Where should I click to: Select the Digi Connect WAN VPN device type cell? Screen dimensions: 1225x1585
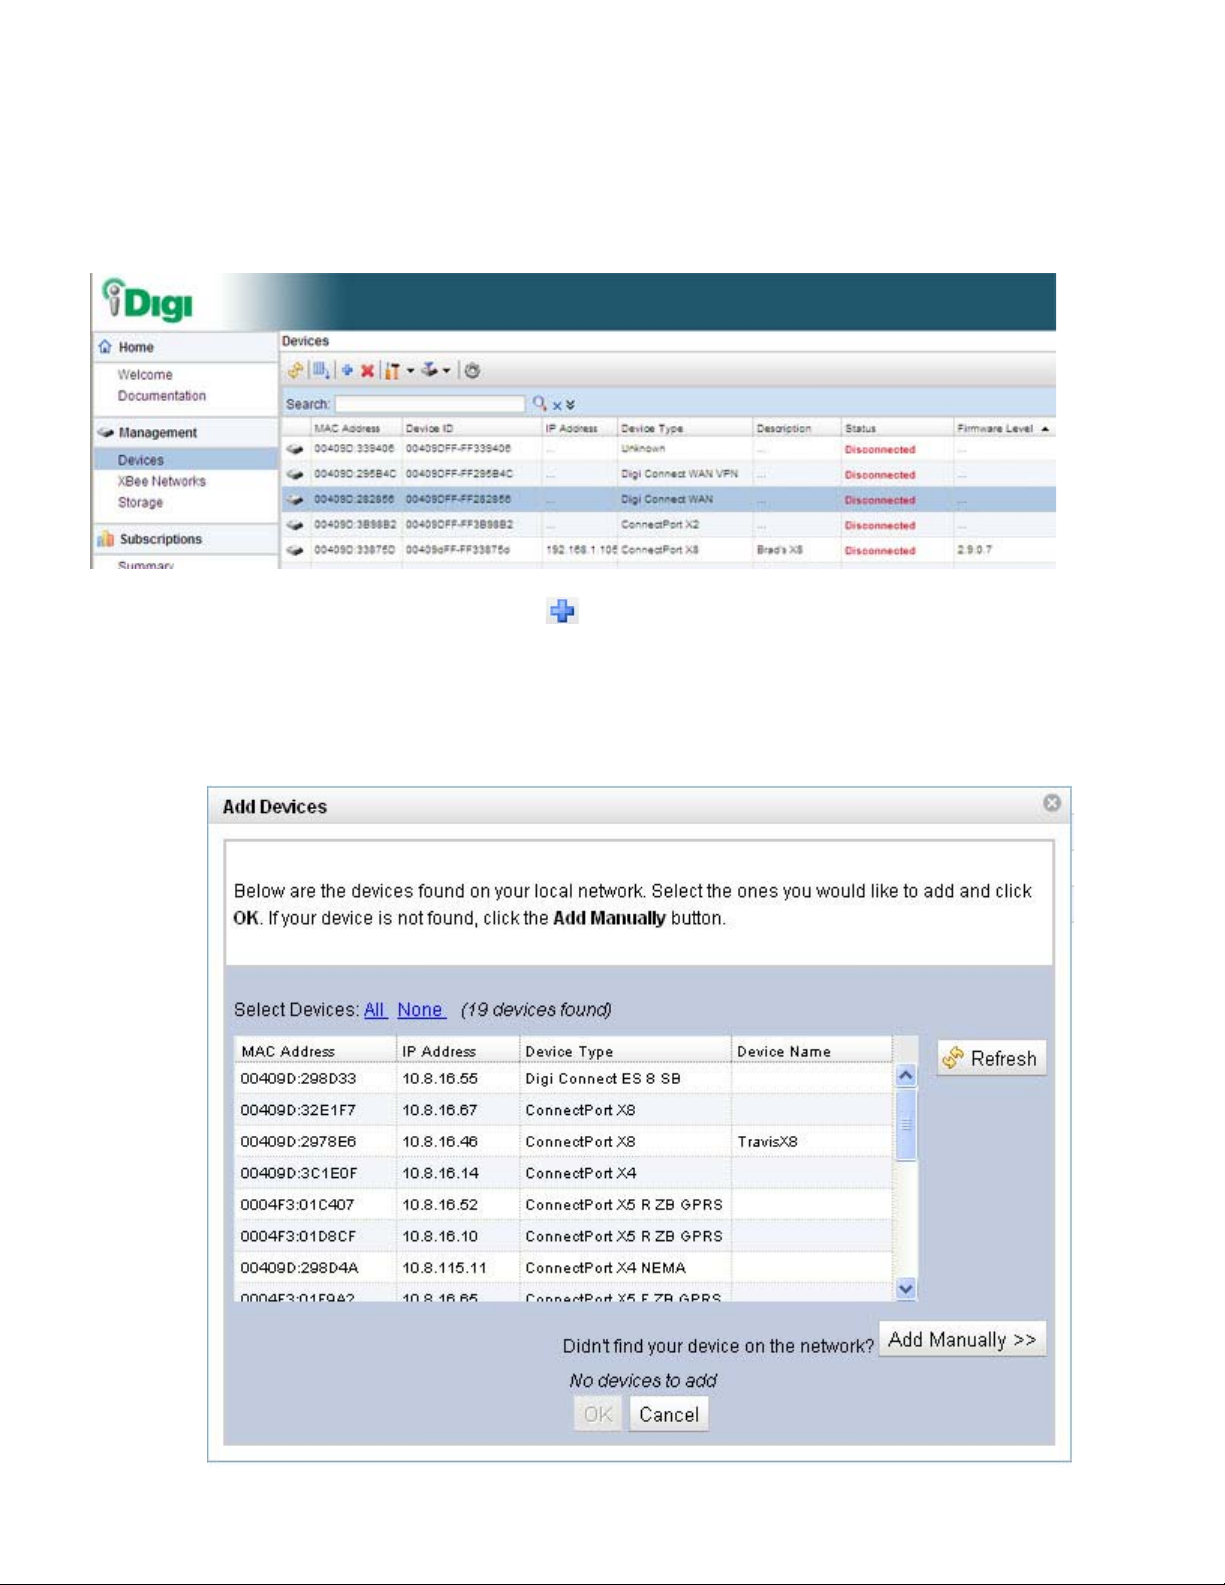pyautogui.click(x=679, y=474)
